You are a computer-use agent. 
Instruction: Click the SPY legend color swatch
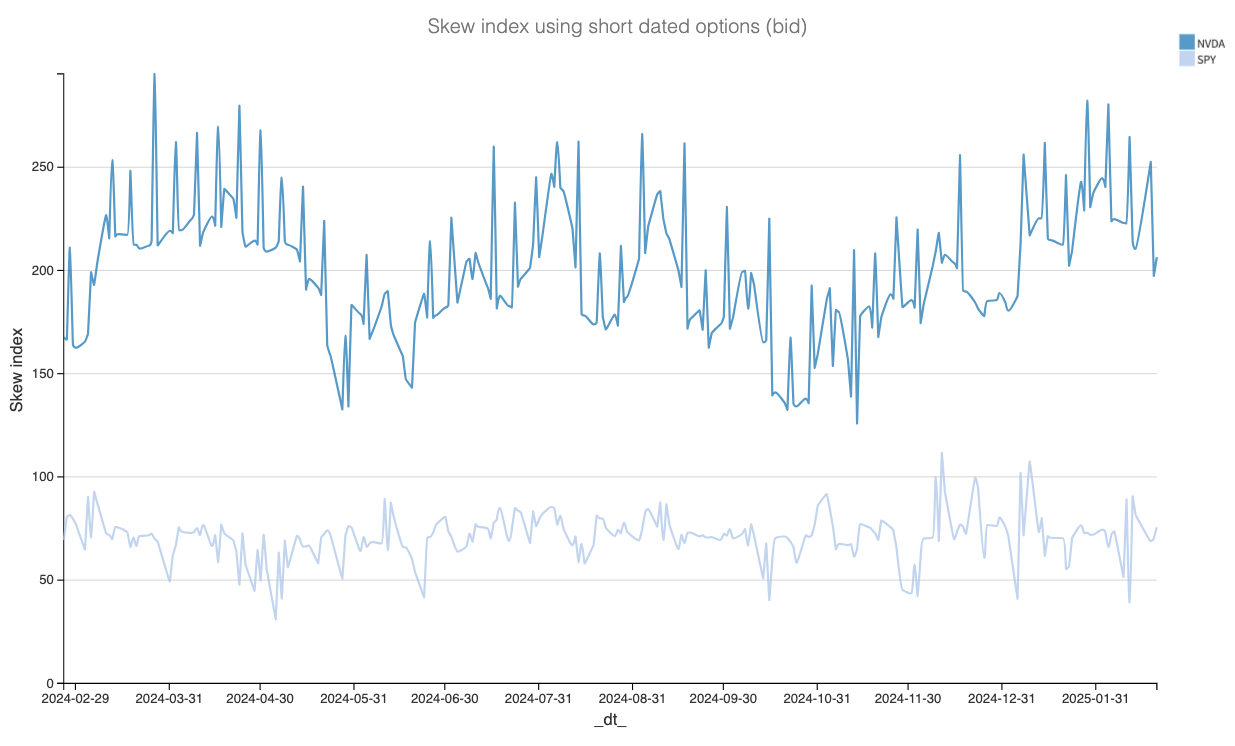click(1187, 59)
